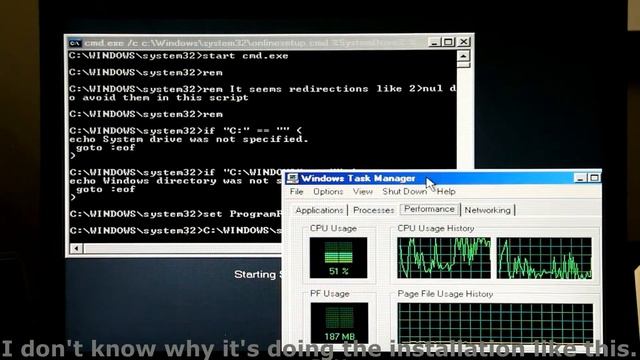Click the first CPU Usage History graph
Screen dimensions: 640x360
444,258
